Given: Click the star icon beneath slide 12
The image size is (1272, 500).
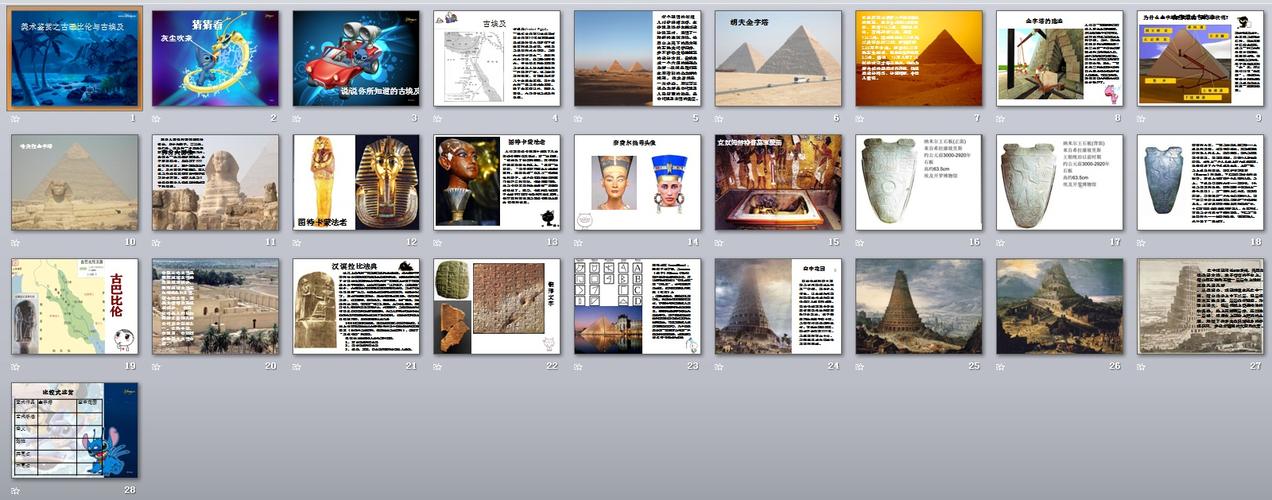Looking at the screenshot, I should pyautogui.click(x=297, y=242).
